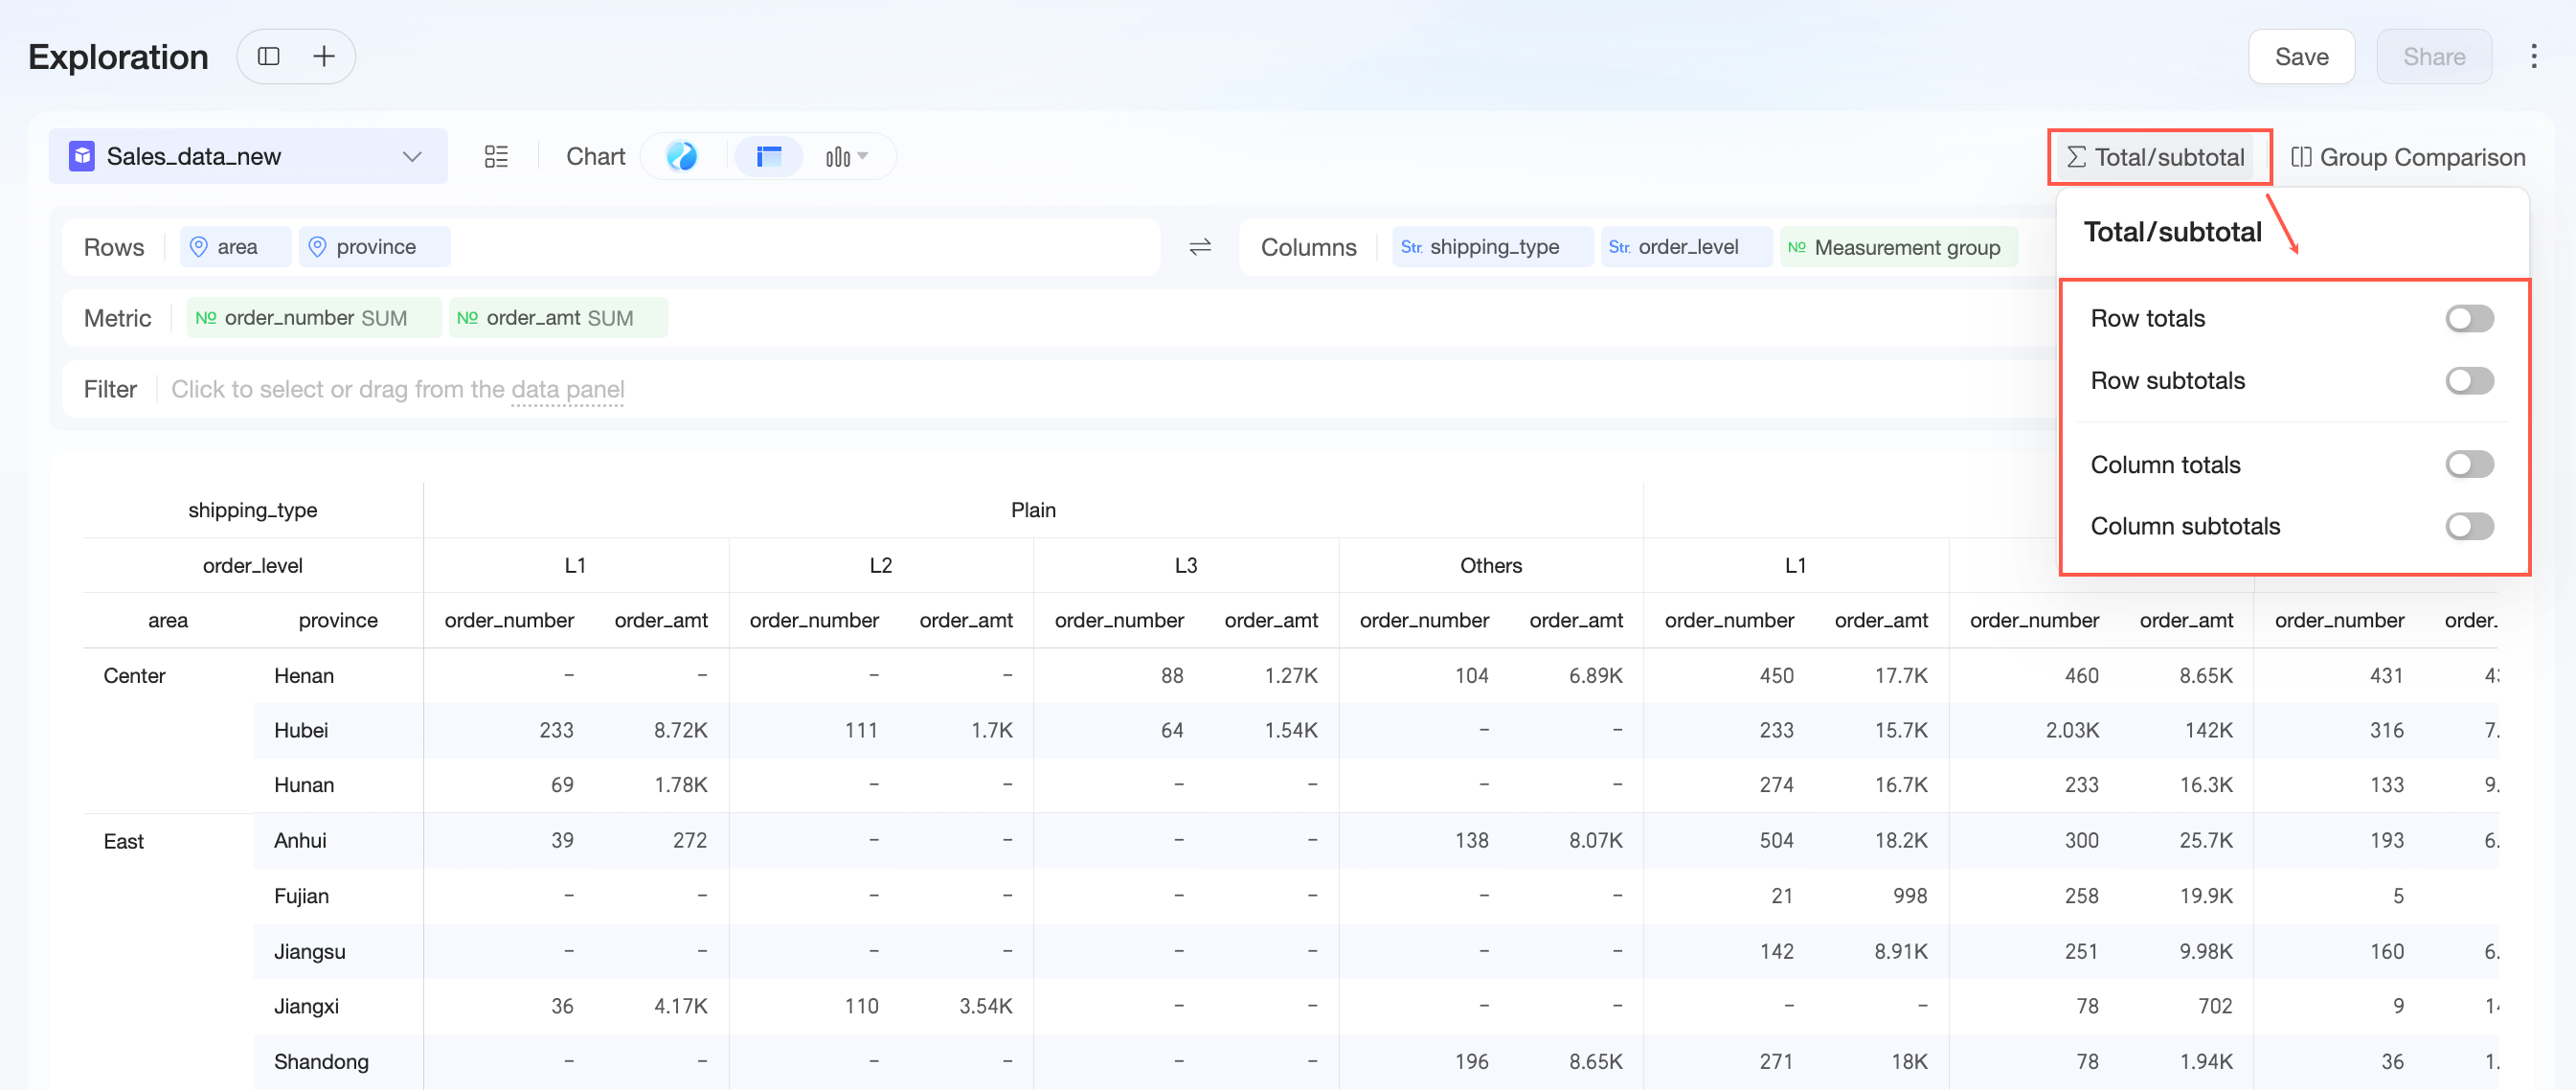The image size is (2576, 1090).
Task: Select the shipping_type column field pill
Action: coord(1492,247)
